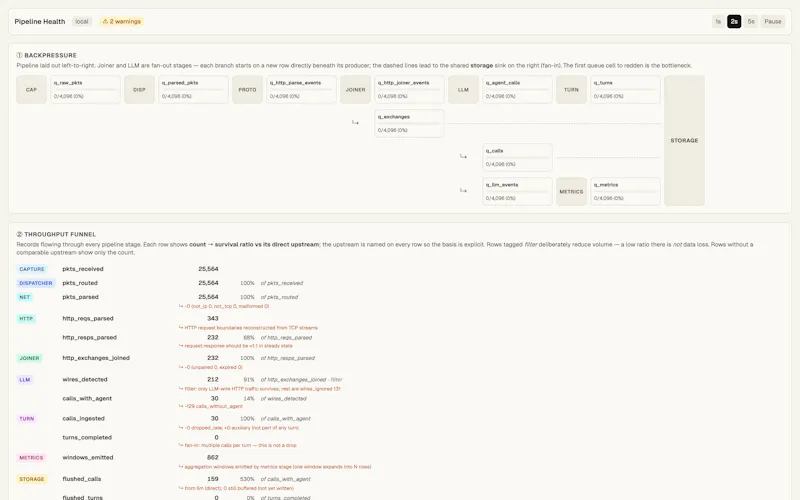Viewport: 800px width, 500px height.
Task: Open the 2 warnings badge
Action: tap(121, 21)
